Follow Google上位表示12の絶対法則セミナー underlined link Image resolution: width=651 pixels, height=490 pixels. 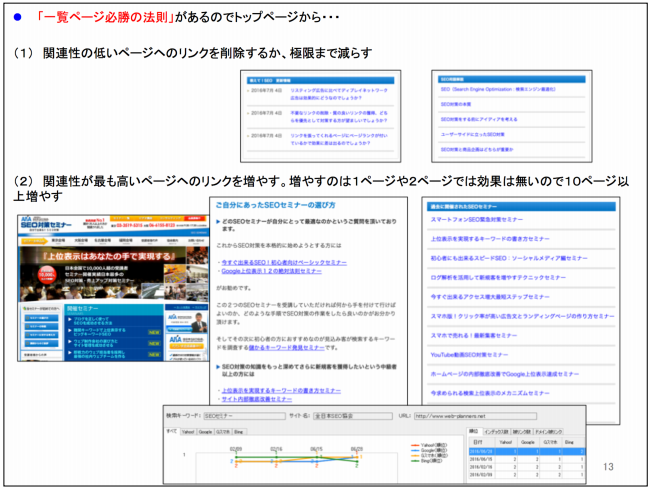(x=272, y=271)
